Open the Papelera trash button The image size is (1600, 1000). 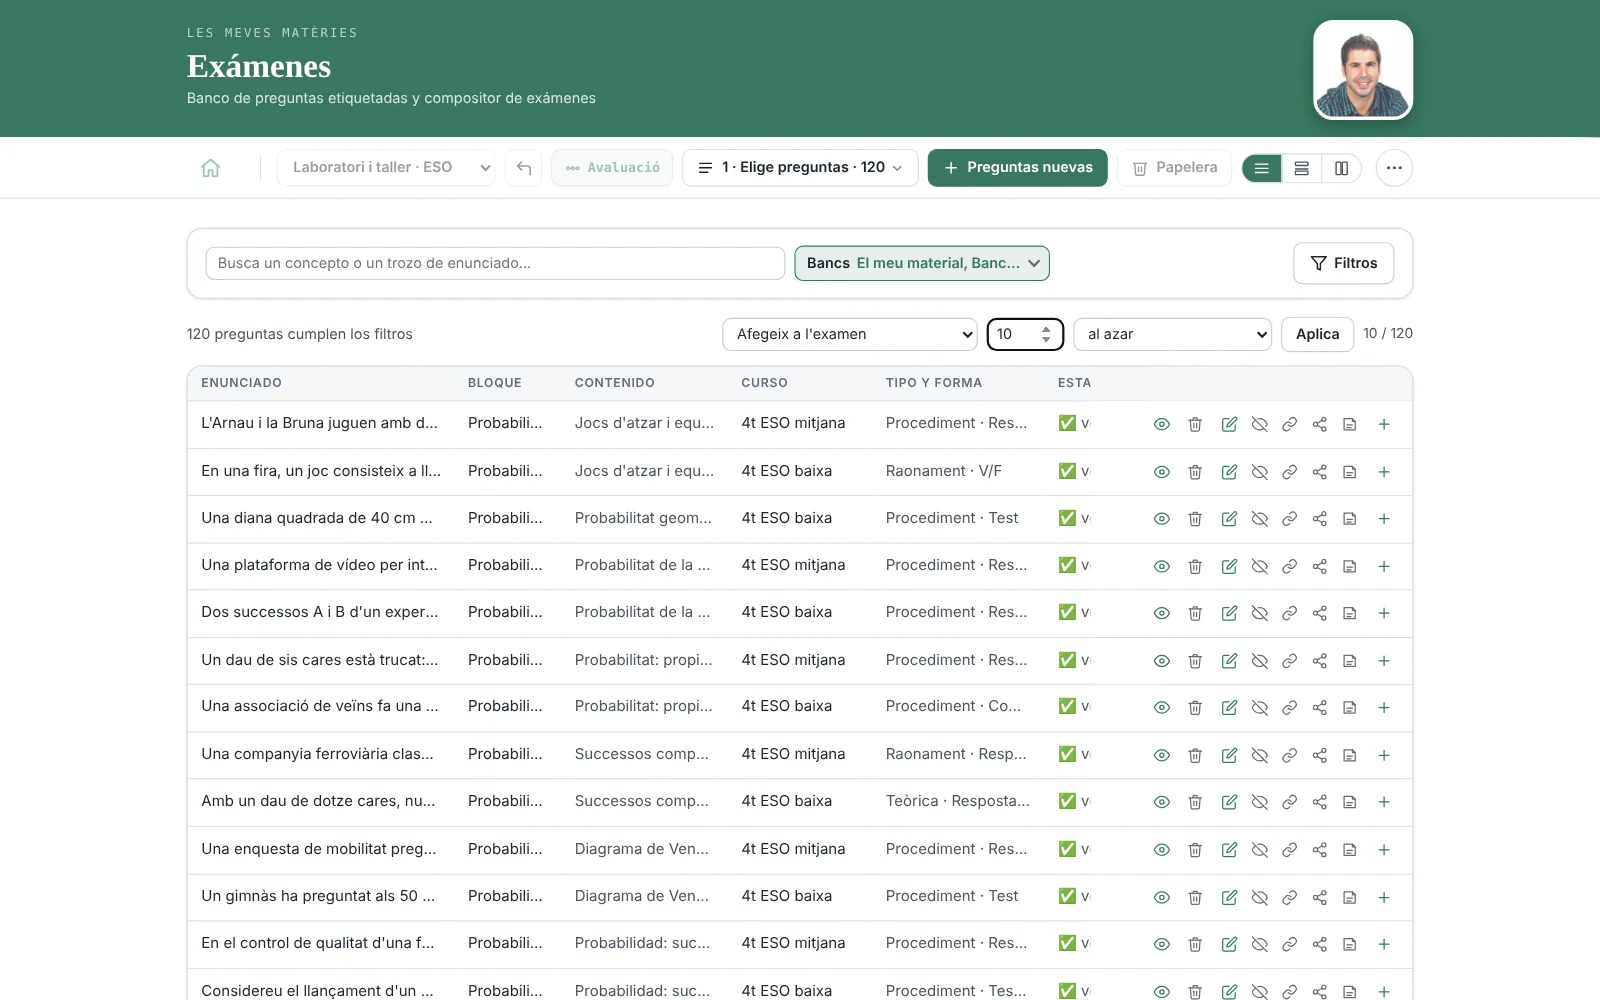[x=1174, y=168]
